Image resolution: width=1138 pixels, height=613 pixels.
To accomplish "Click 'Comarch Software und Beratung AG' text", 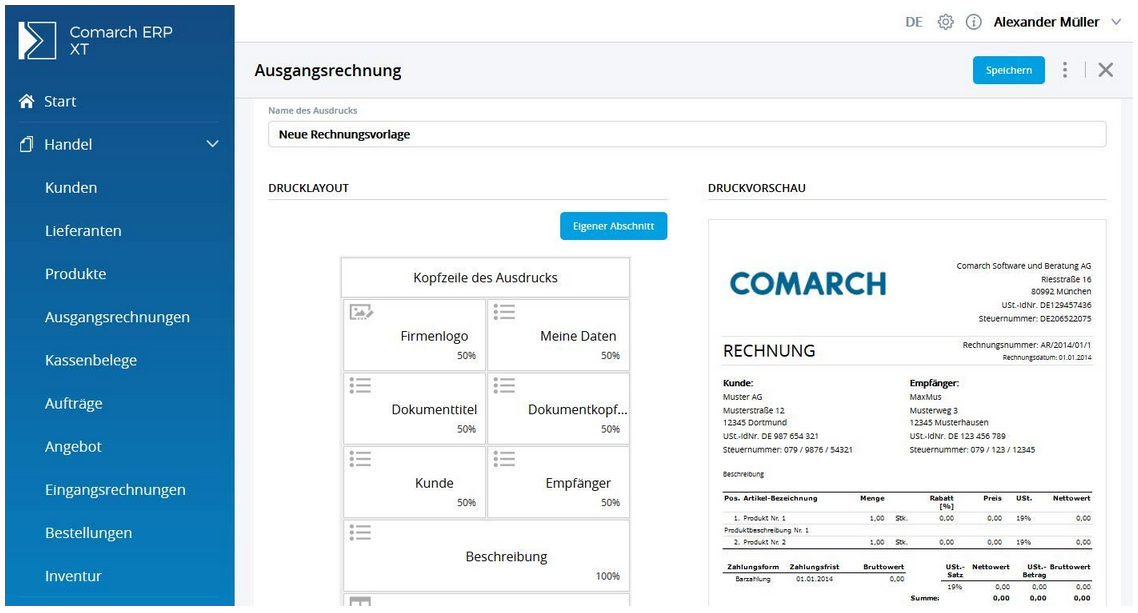I will (x=1023, y=266).
